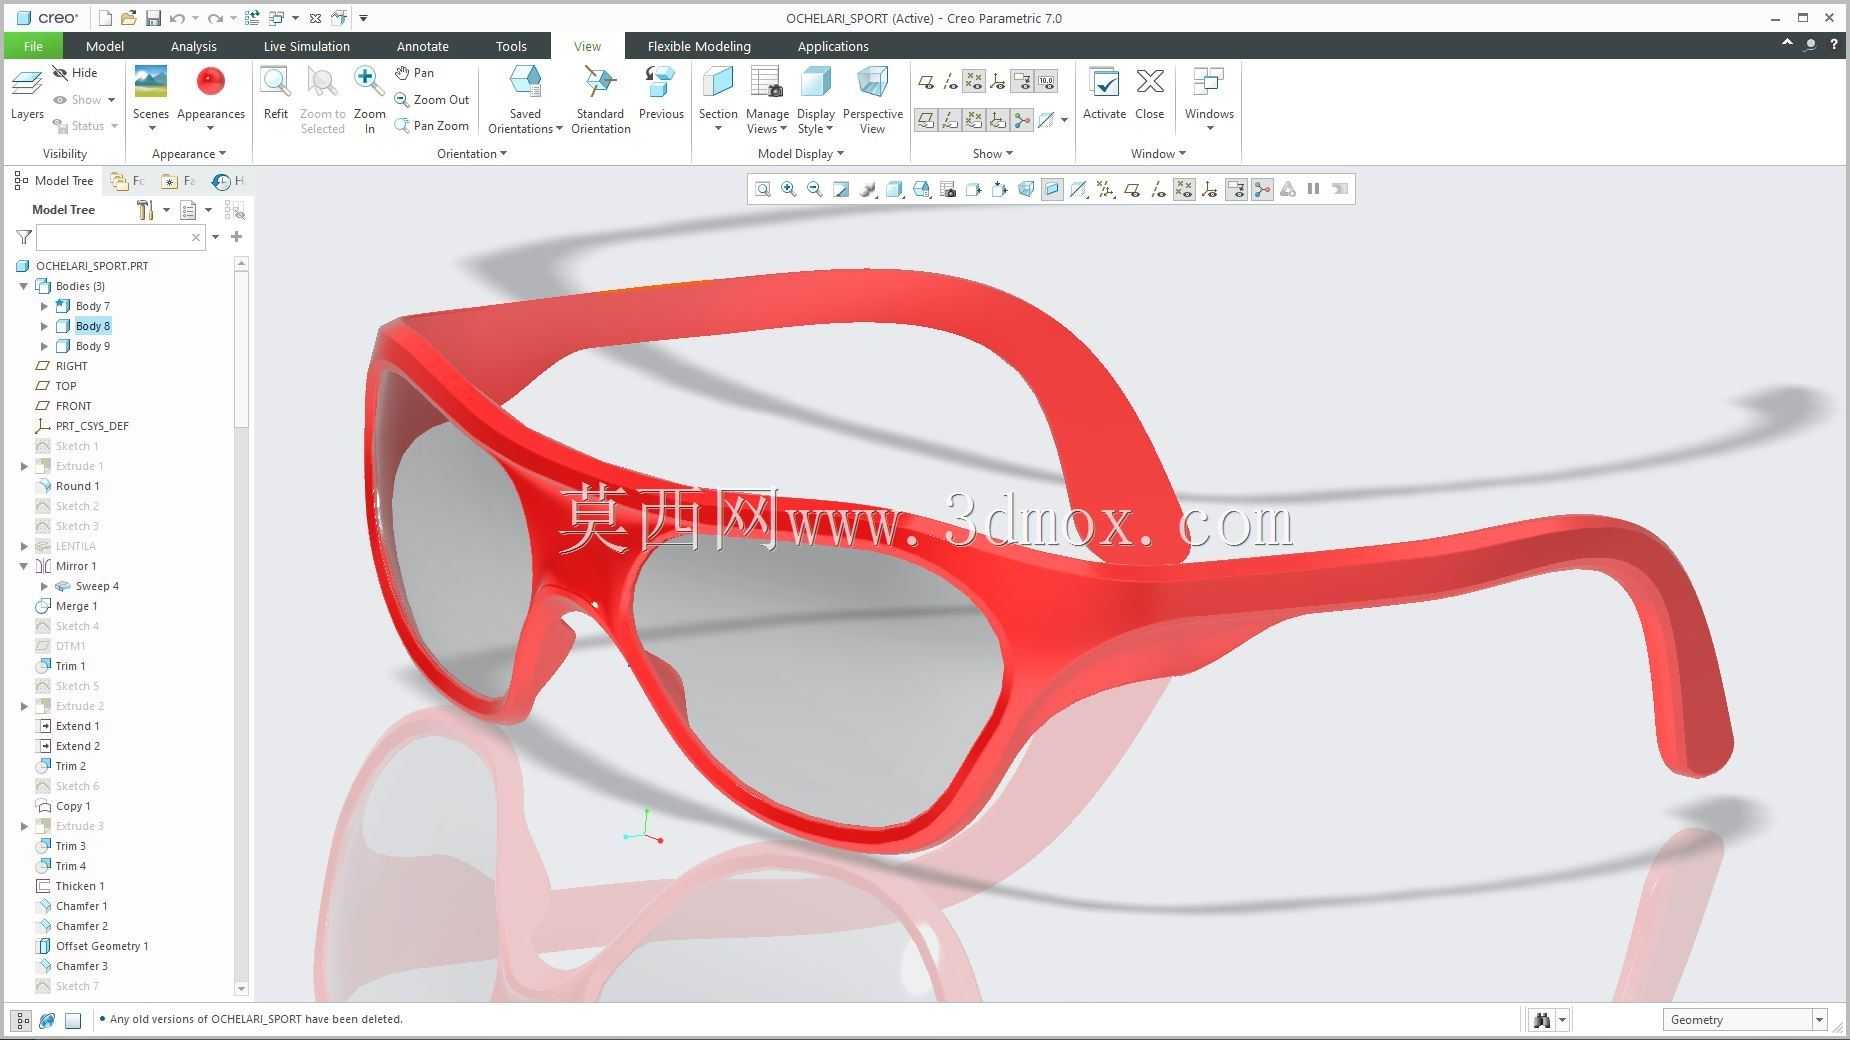Image resolution: width=1850 pixels, height=1040 pixels.
Task: Select Body 8 in the model tree
Action: tap(93, 326)
